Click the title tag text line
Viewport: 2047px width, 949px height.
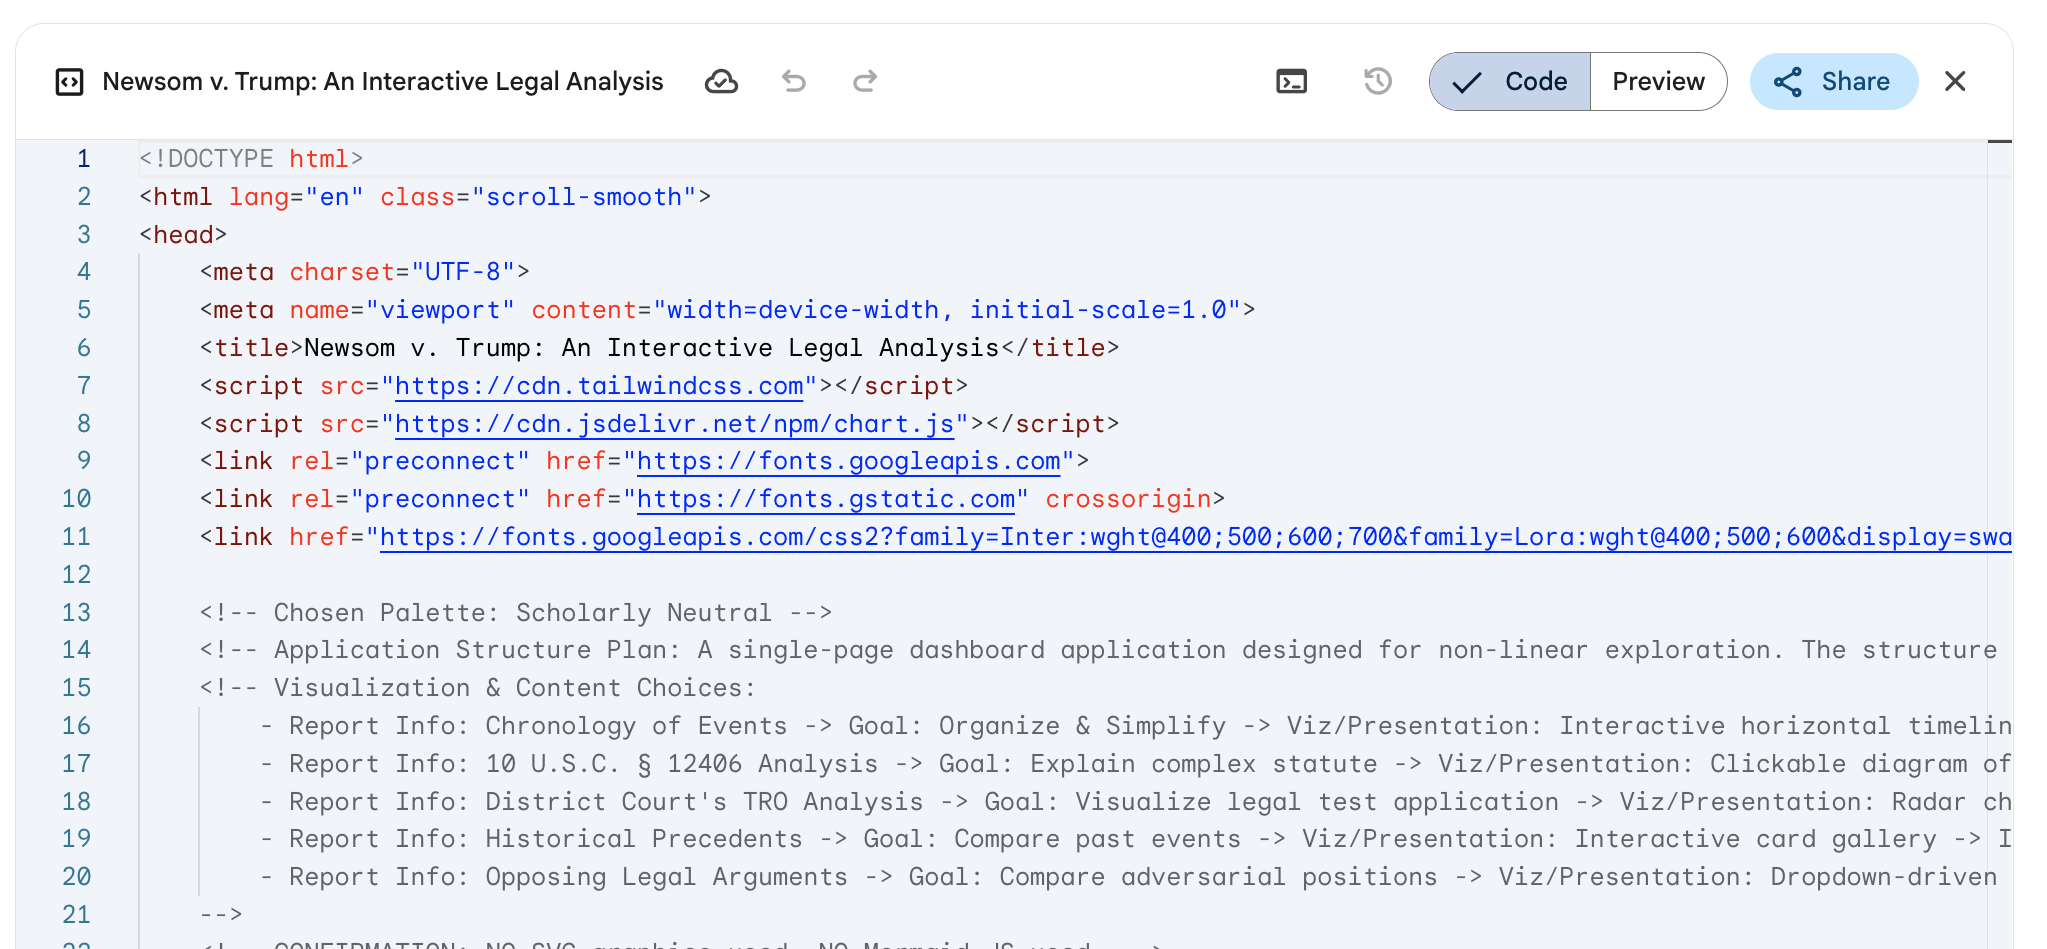(659, 348)
